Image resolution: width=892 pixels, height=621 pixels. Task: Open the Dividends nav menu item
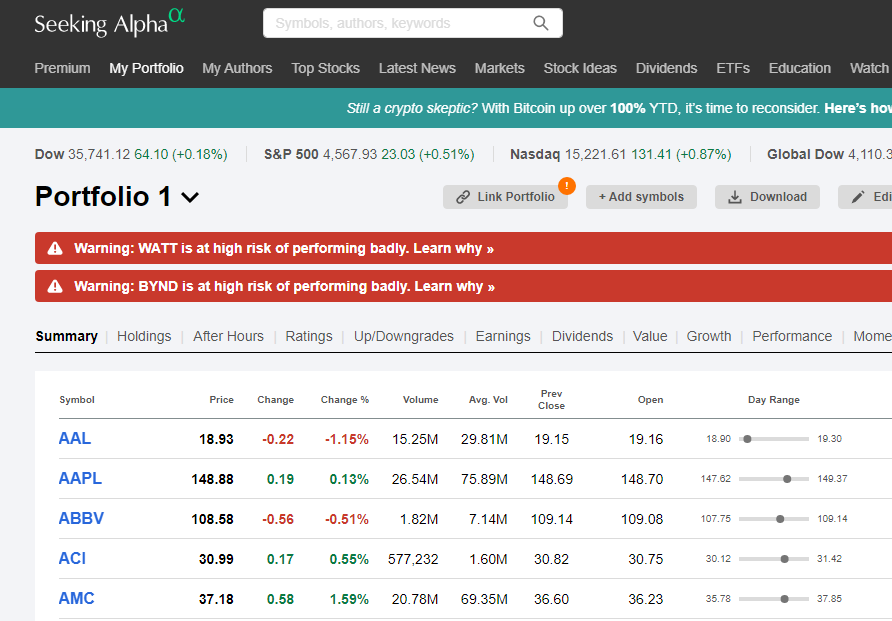pyautogui.click(x=666, y=68)
